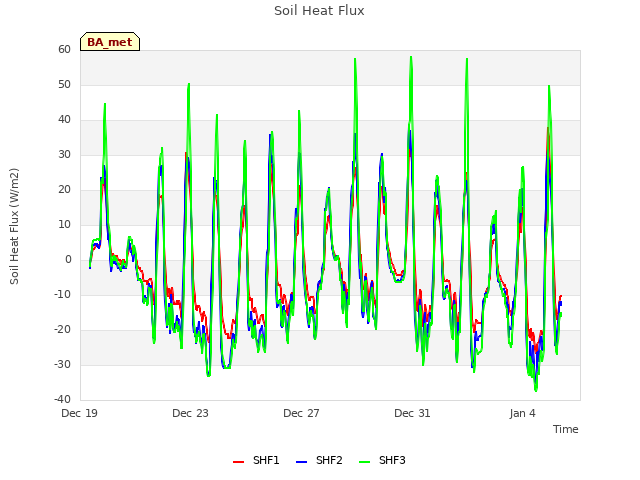Click the Dec 23 x-axis label
Viewport: 640px width, 480px height.
click(190, 413)
